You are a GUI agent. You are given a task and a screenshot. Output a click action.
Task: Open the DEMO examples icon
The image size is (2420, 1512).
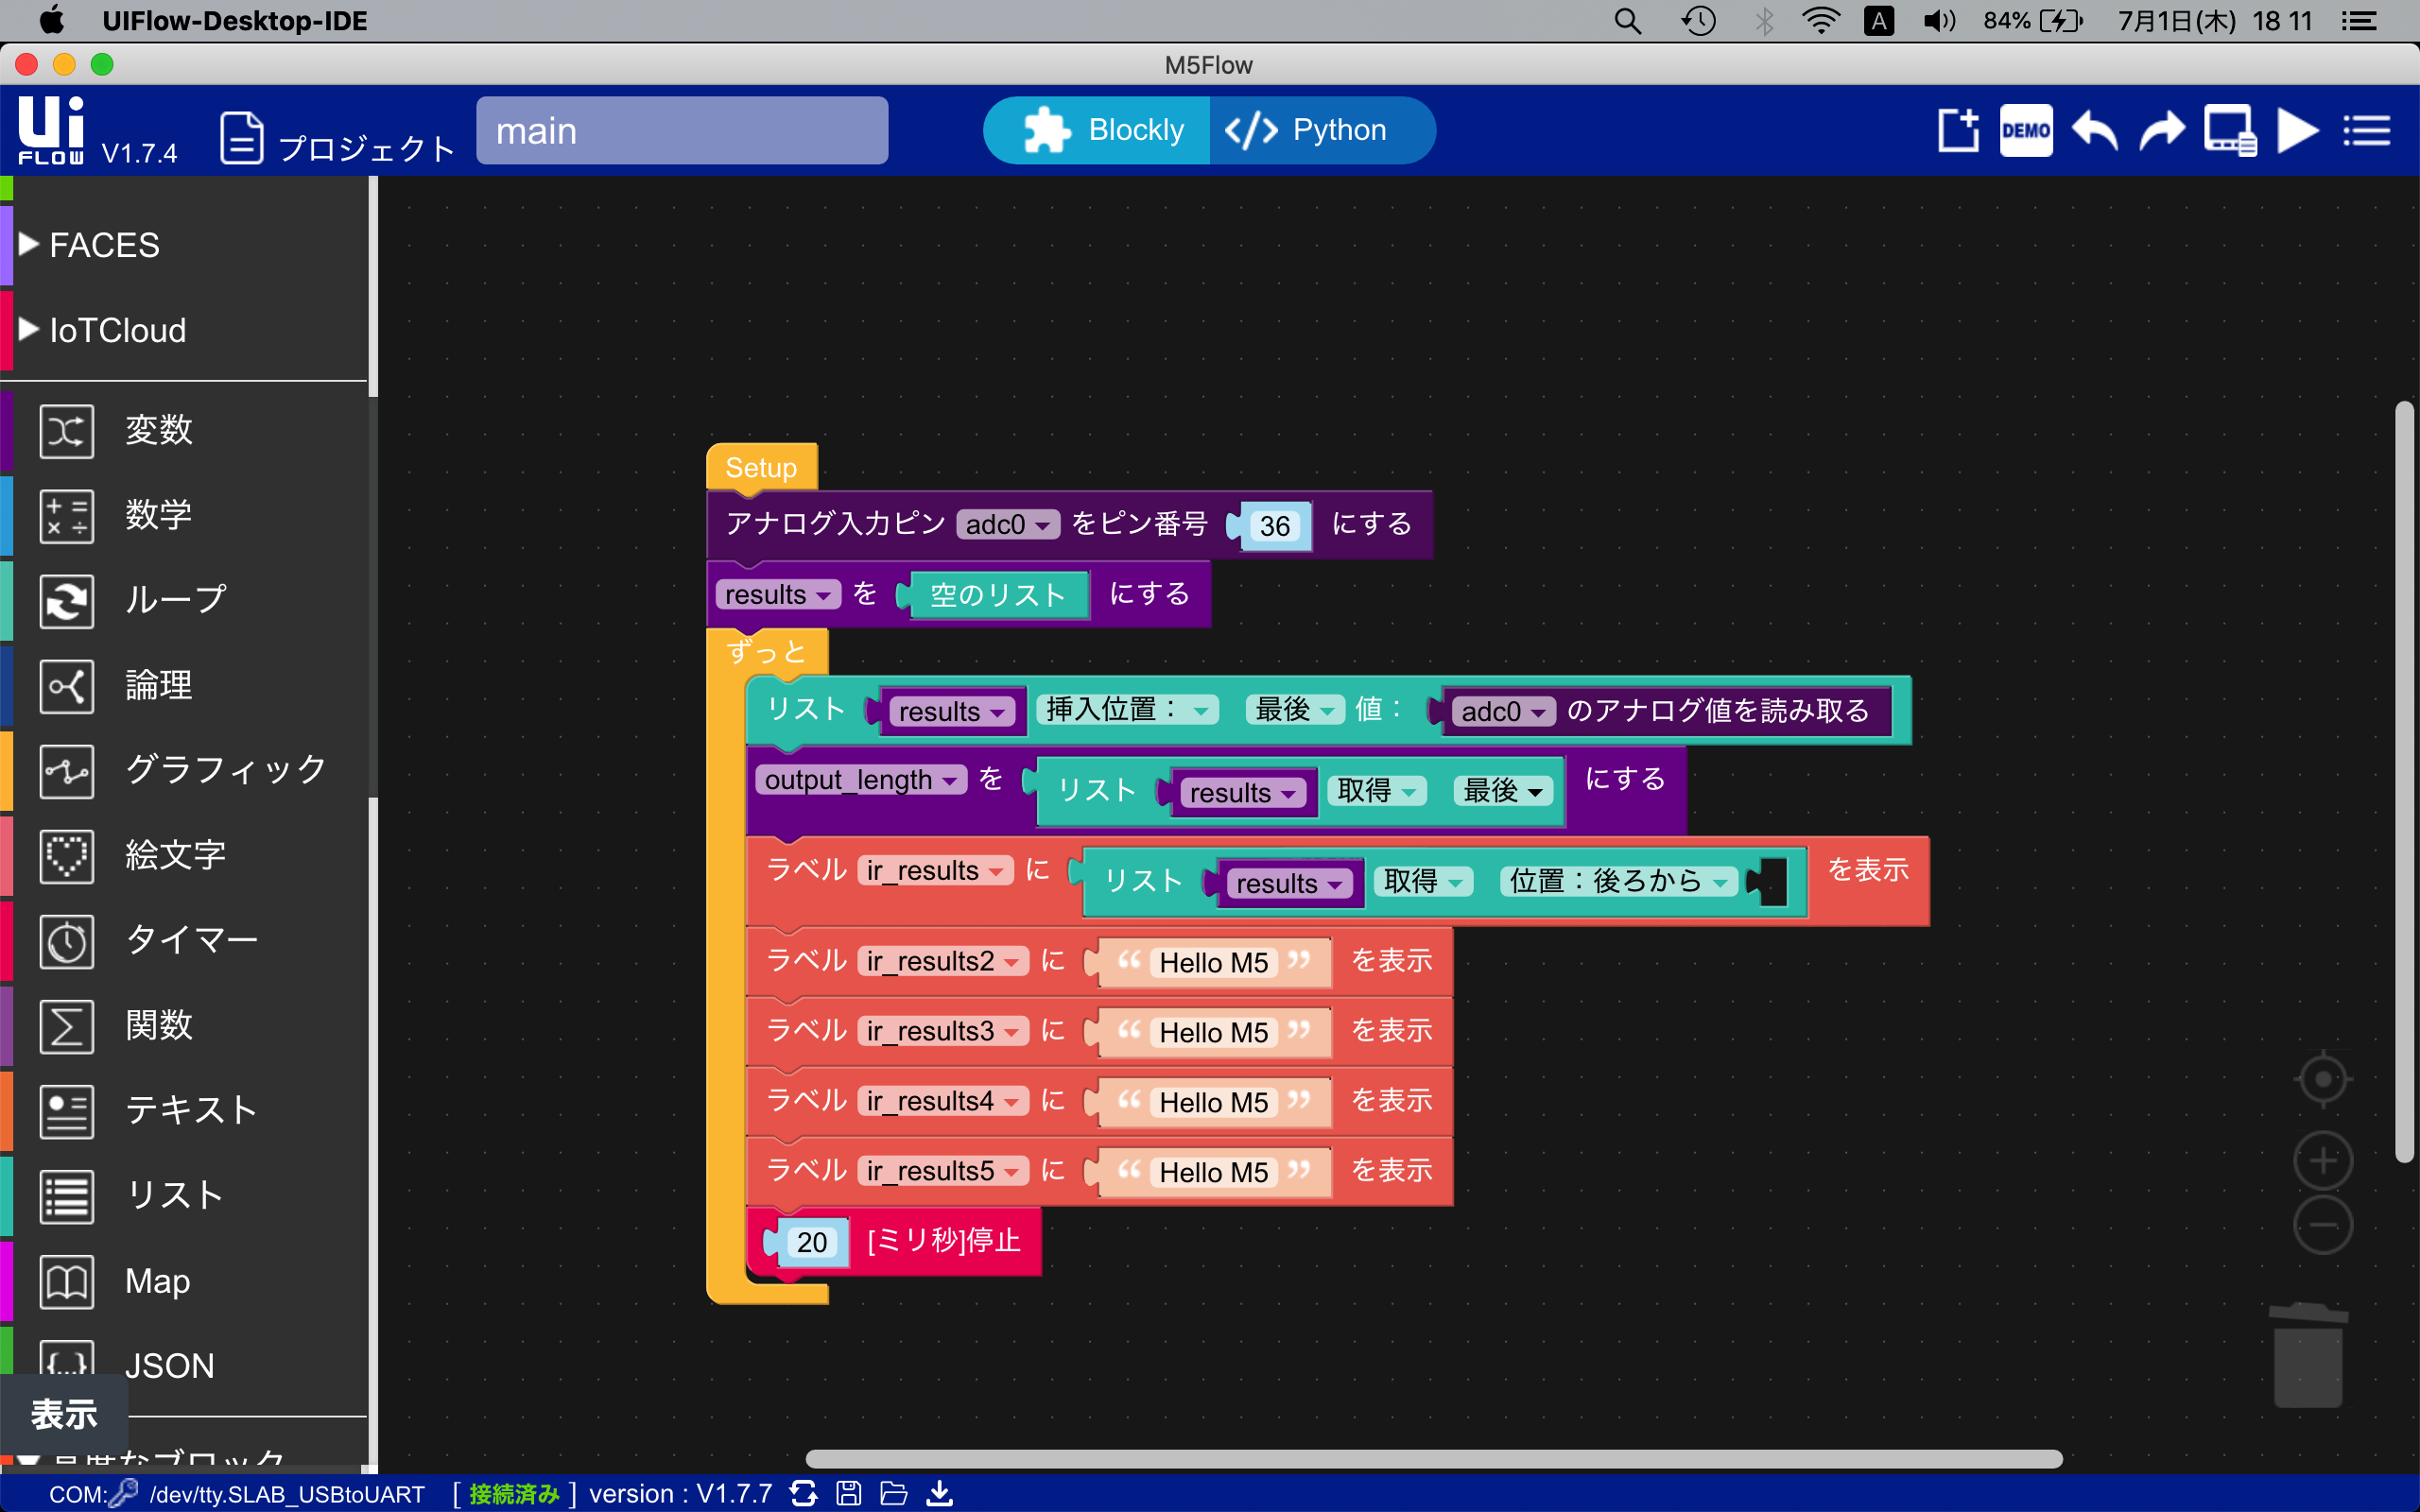point(2026,131)
